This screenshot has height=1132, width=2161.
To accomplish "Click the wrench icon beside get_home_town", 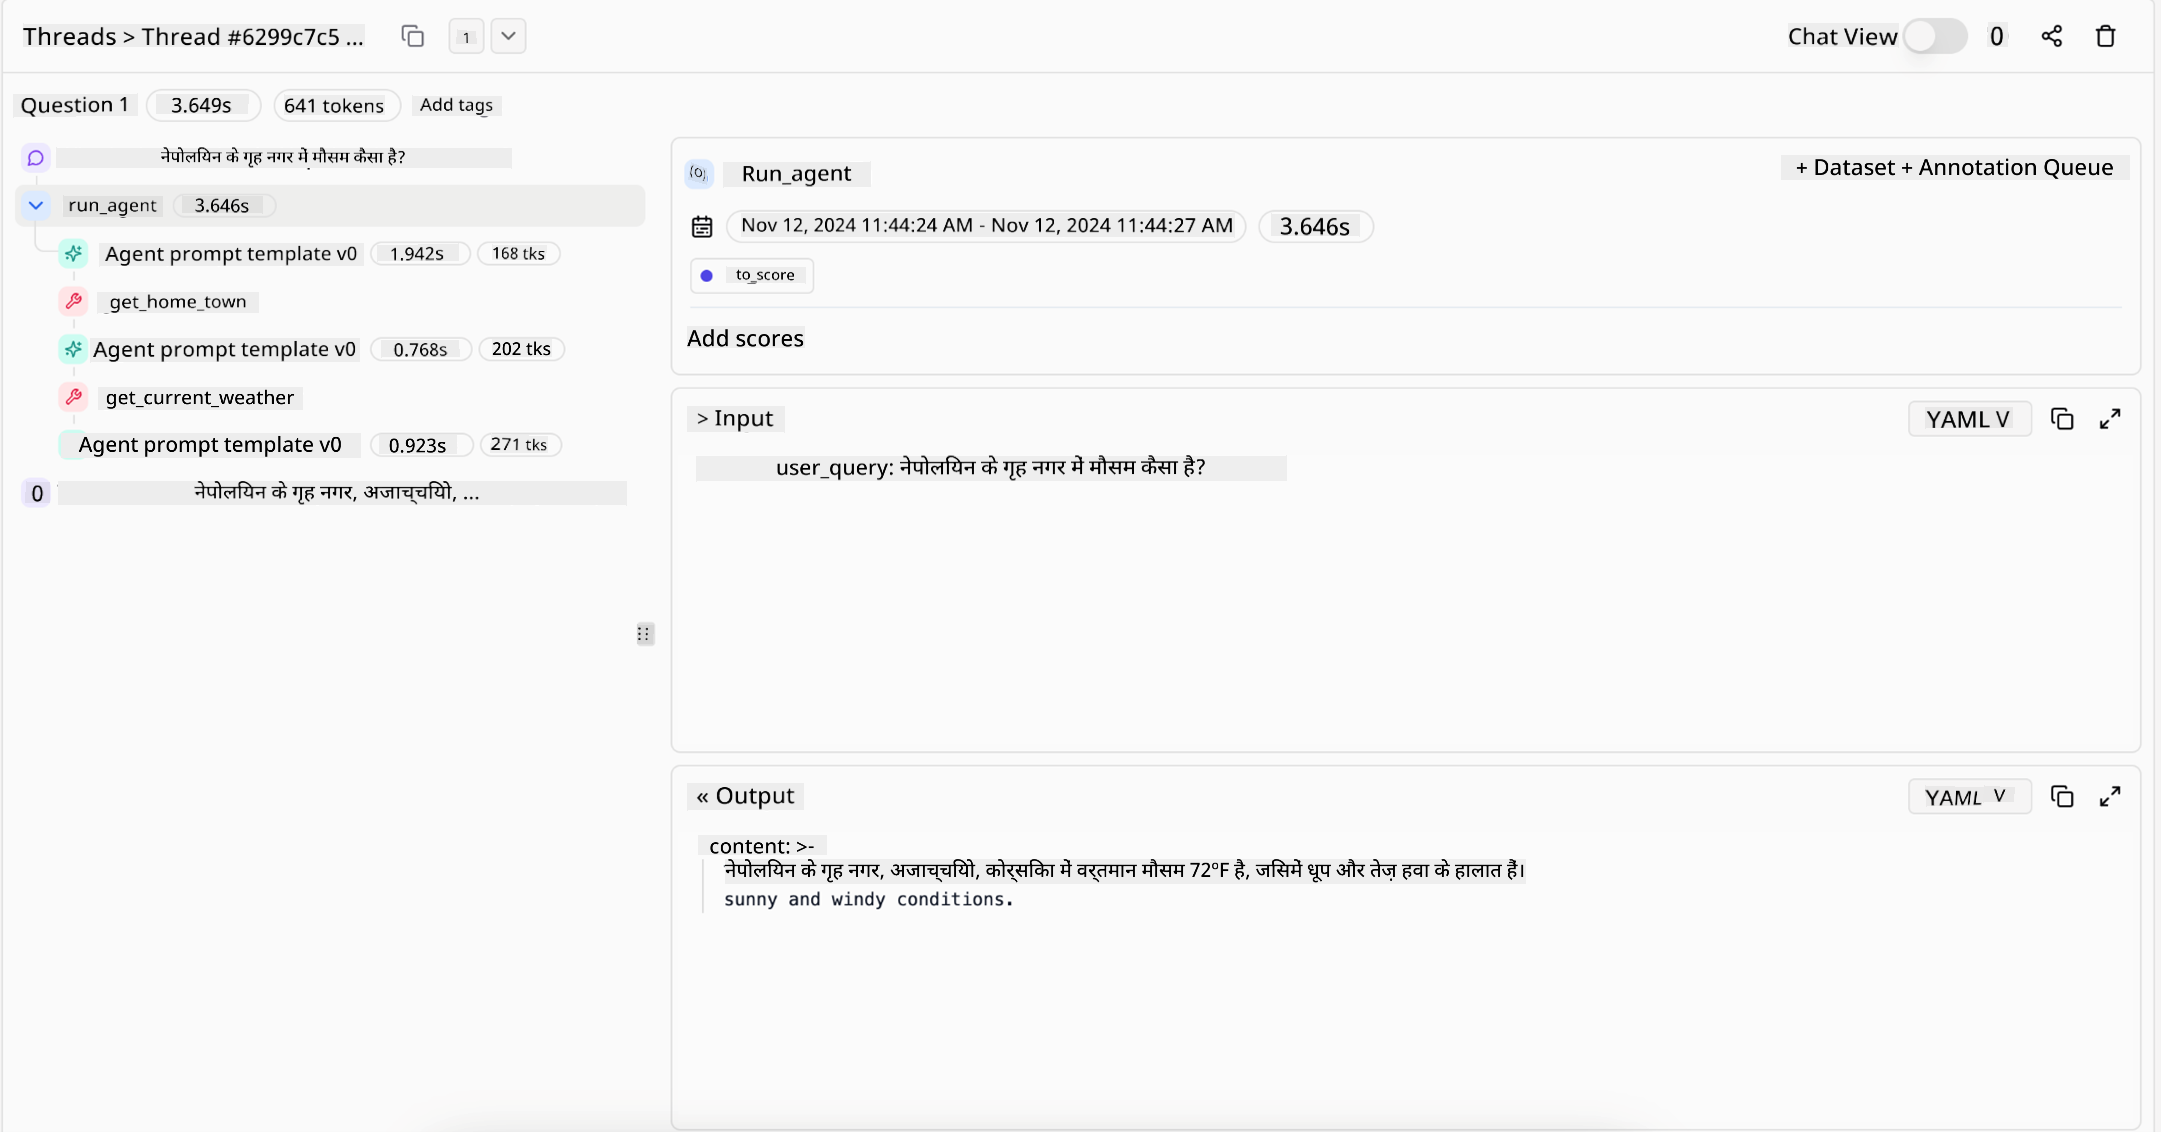I will pyautogui.click(x=73, y=301).
